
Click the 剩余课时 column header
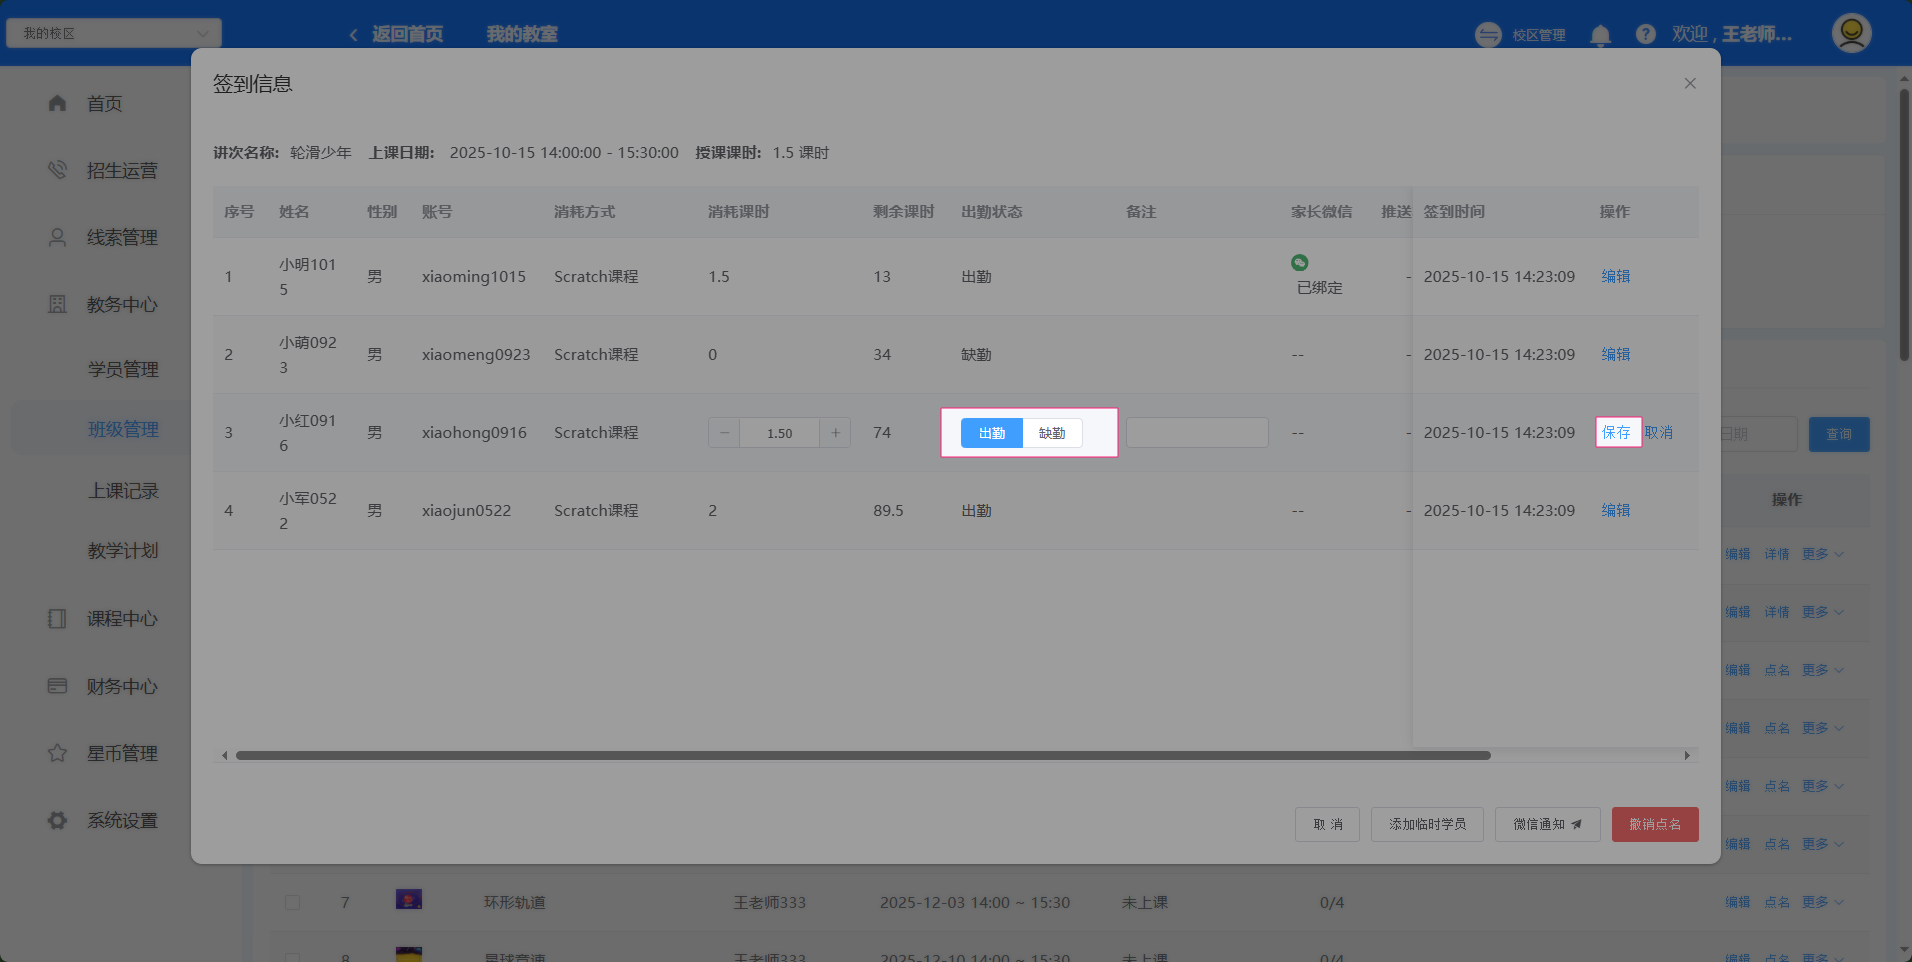pos(903,212)
